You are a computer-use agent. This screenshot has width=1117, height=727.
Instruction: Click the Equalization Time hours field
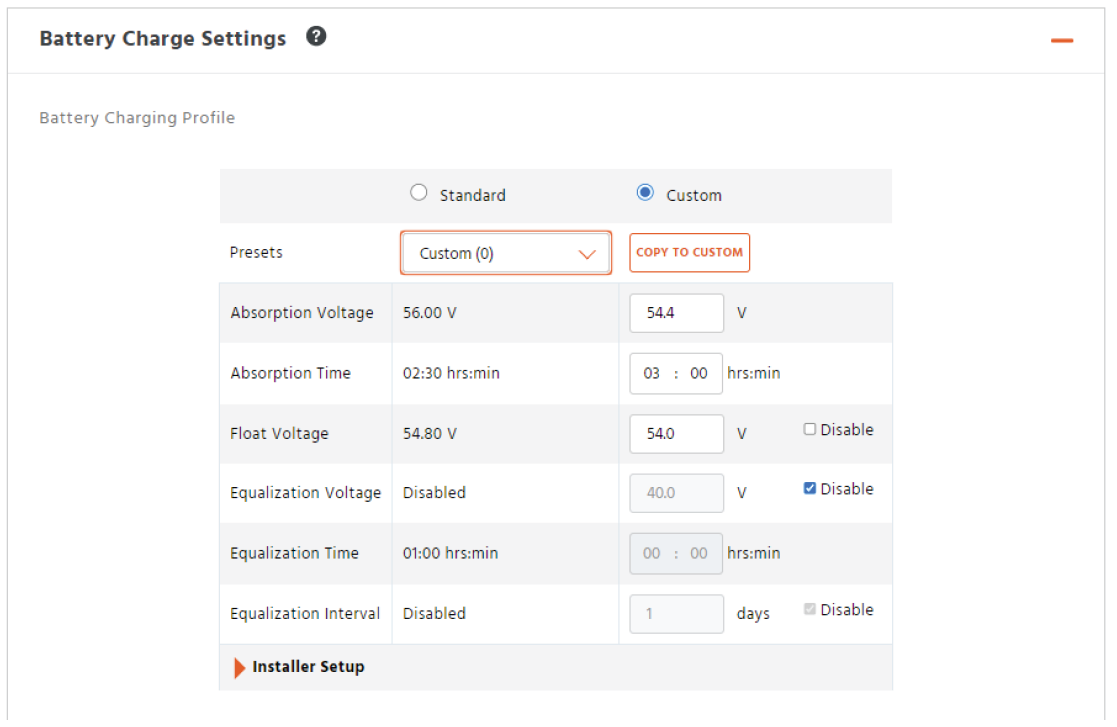652,553
